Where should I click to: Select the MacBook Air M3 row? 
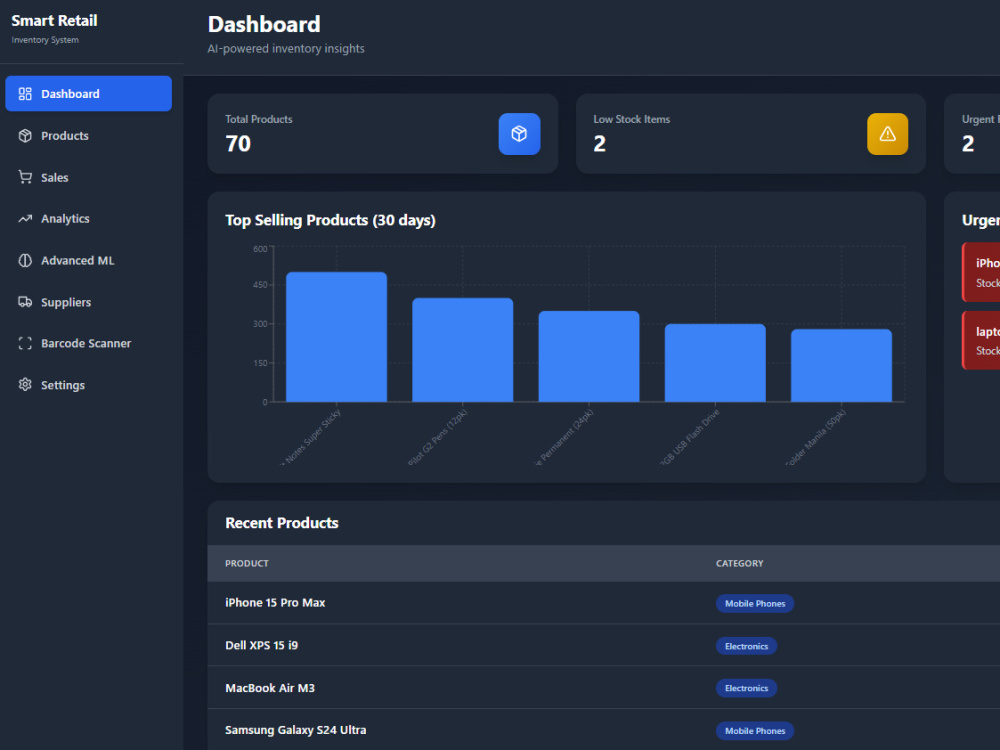coord(603,688)
